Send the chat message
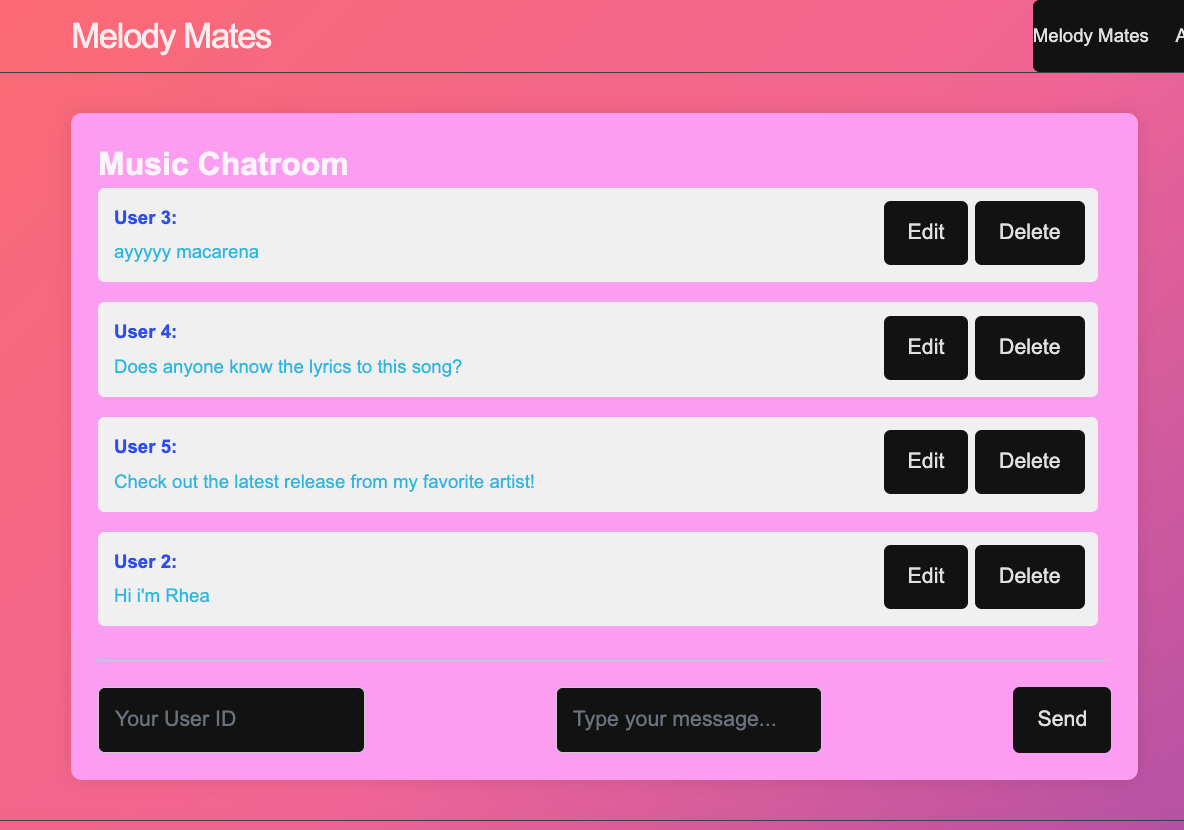1184x830 pixels. (1062, 720)
